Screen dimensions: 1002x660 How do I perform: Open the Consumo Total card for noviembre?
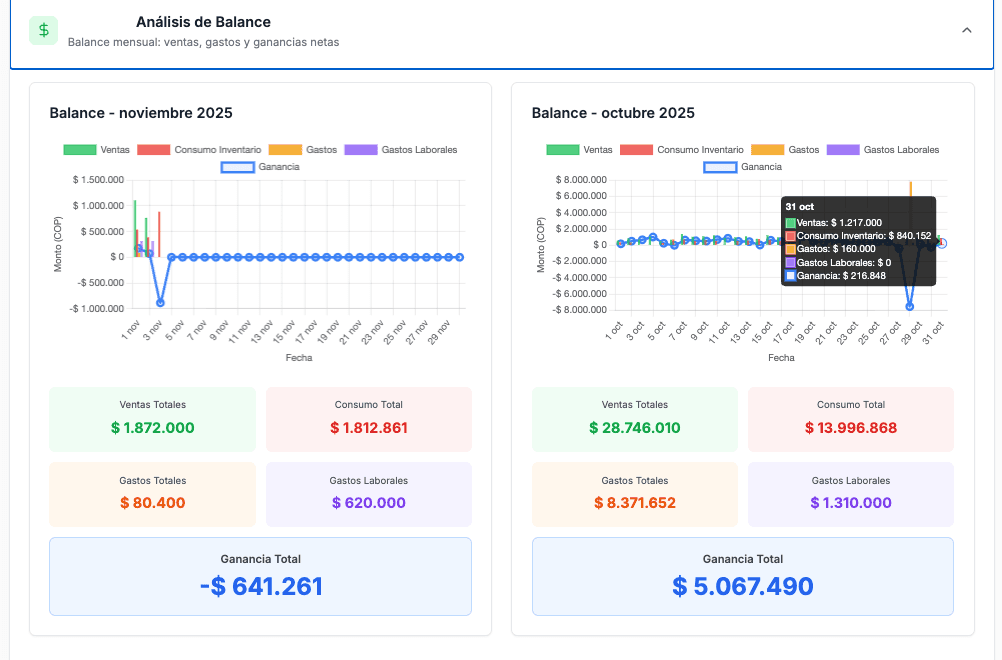[x=368, y=419]
